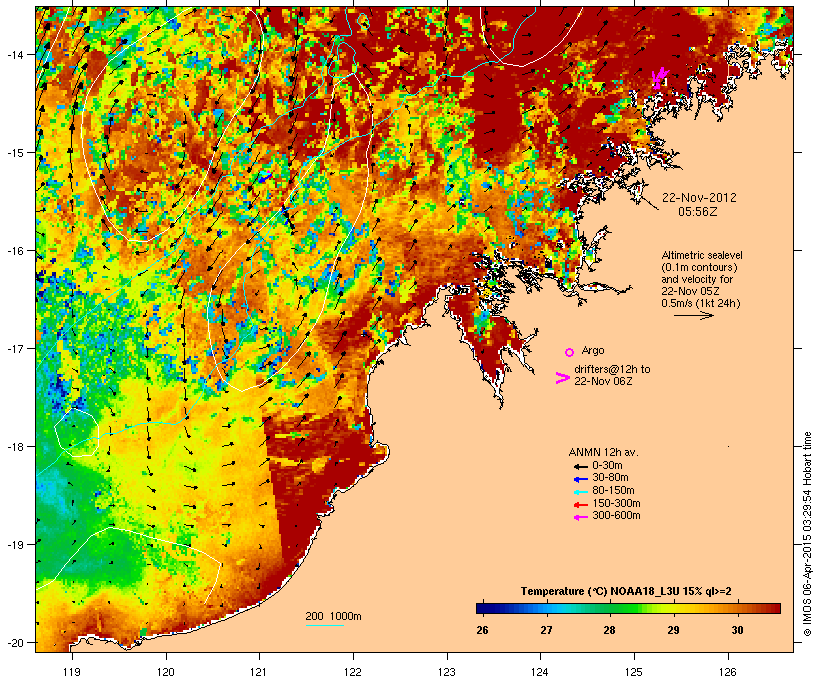Image resolution: width=820 pixels, height=680 pixels.
Task: Click the 119 longitude axis label
Action: (72, 672)
